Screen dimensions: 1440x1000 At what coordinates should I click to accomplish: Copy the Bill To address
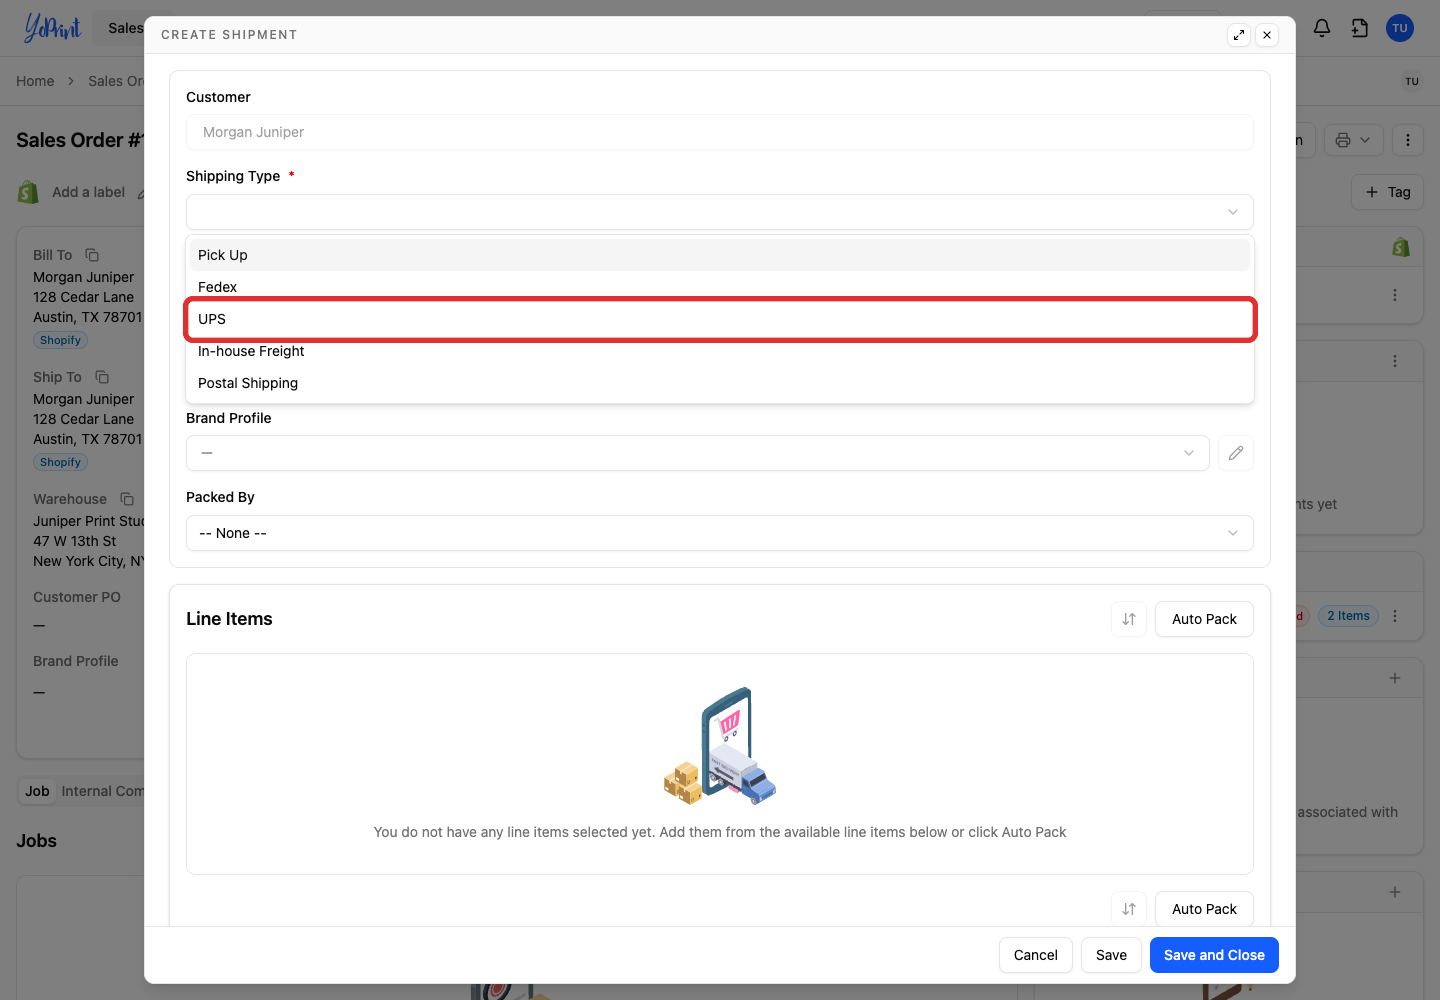(92, 255)
